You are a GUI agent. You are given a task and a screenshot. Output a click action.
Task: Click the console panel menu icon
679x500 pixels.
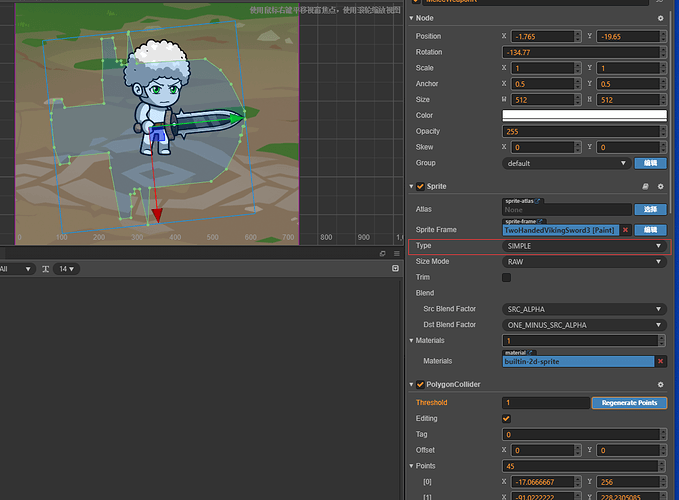(395, 254)
